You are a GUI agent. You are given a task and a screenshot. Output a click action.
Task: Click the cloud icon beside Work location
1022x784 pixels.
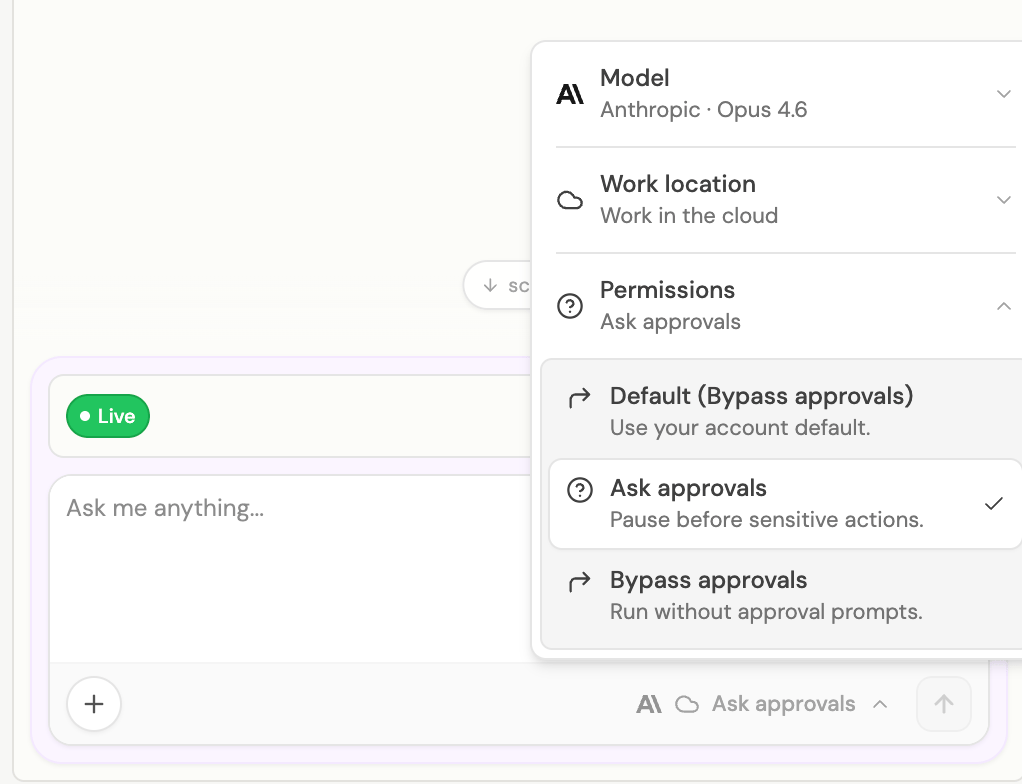point(570,200)
